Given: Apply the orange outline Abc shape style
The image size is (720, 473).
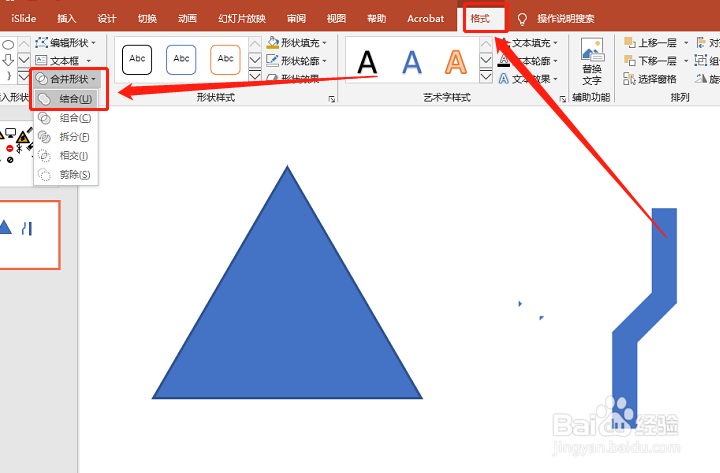Looking at the screenshot, I should click(225, 60).
